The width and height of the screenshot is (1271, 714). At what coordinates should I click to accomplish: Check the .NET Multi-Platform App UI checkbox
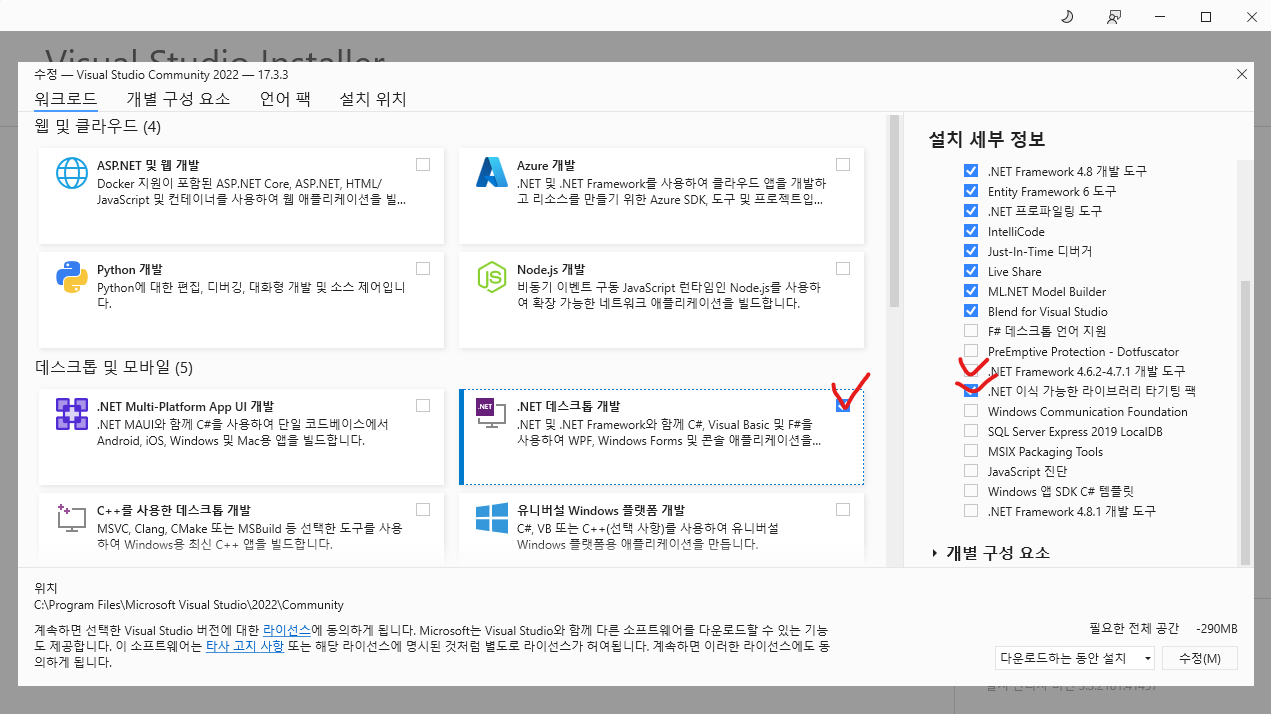pyautogui.click(x=423, y=405)
